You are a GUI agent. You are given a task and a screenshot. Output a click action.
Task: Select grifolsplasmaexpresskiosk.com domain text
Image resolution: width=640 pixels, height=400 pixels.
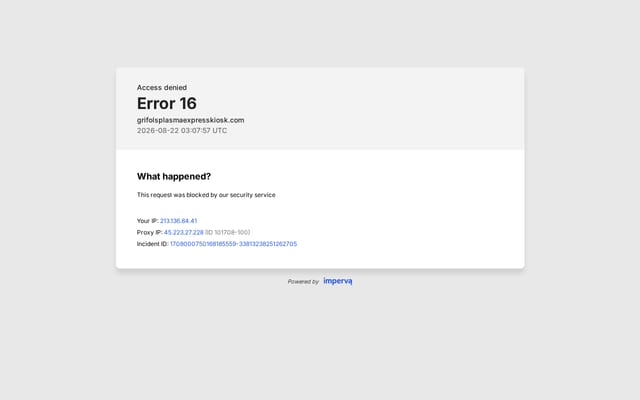point(191,120)
